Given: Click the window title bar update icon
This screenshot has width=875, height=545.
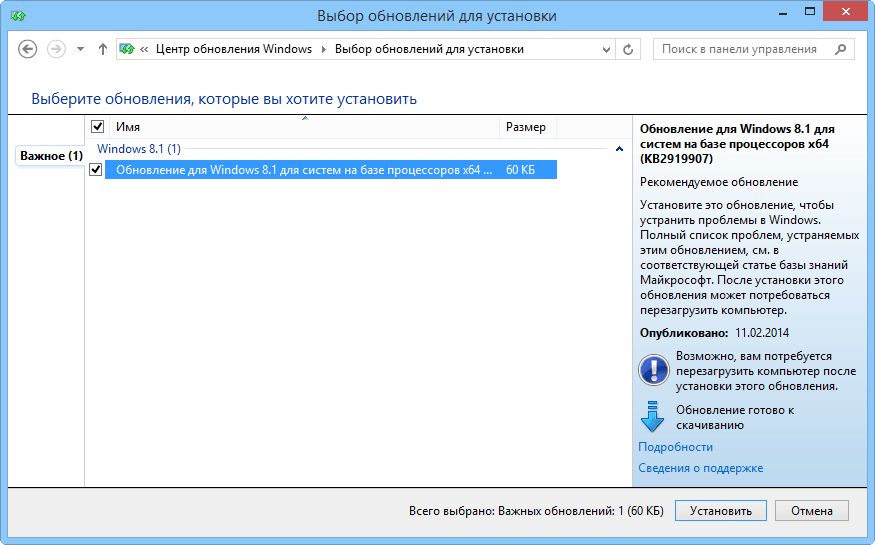Looking at the screenshot, I should point(18,16).
